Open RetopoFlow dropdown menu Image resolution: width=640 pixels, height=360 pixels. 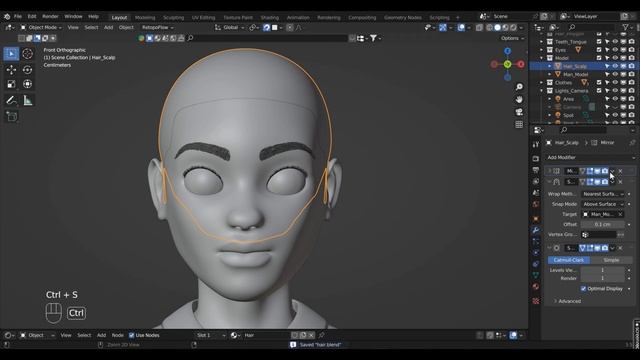(x=158, y=27)
